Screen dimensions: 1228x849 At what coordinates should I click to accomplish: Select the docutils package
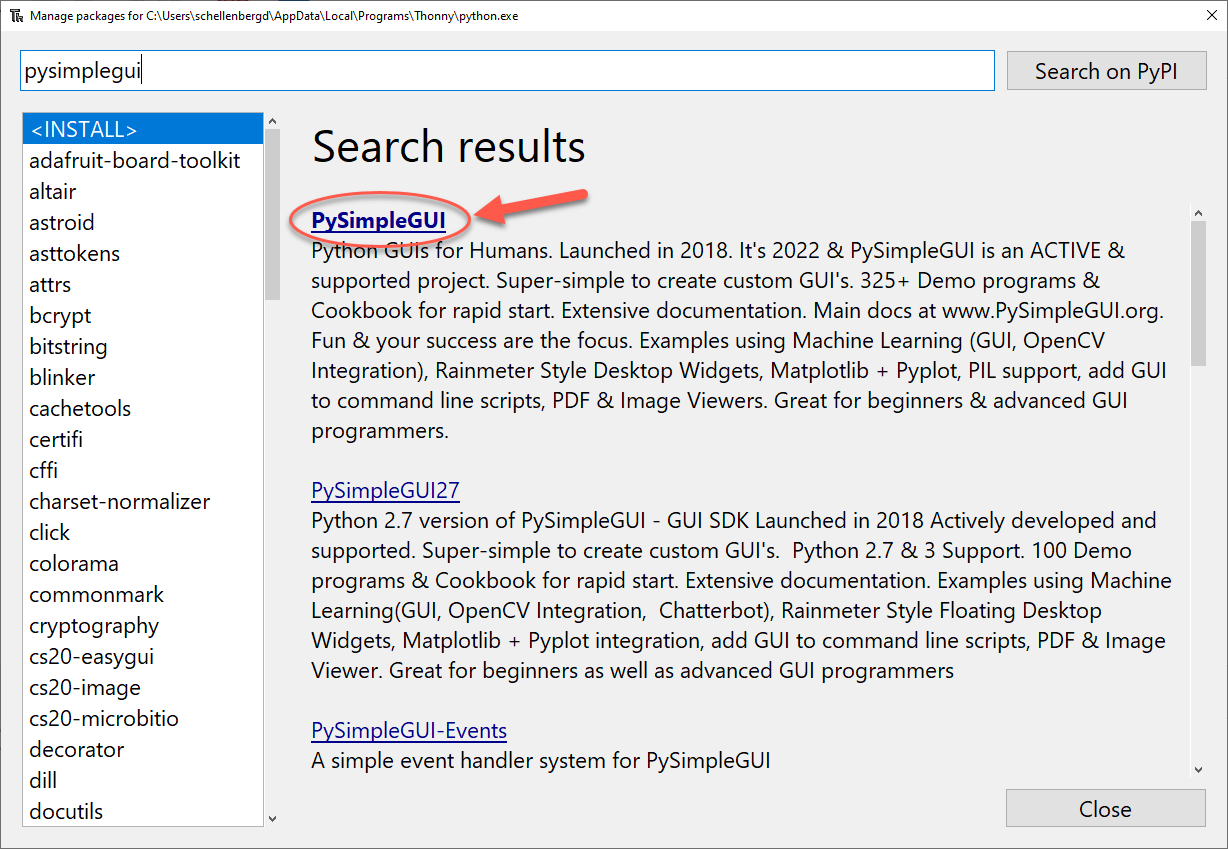coord(65,811)
